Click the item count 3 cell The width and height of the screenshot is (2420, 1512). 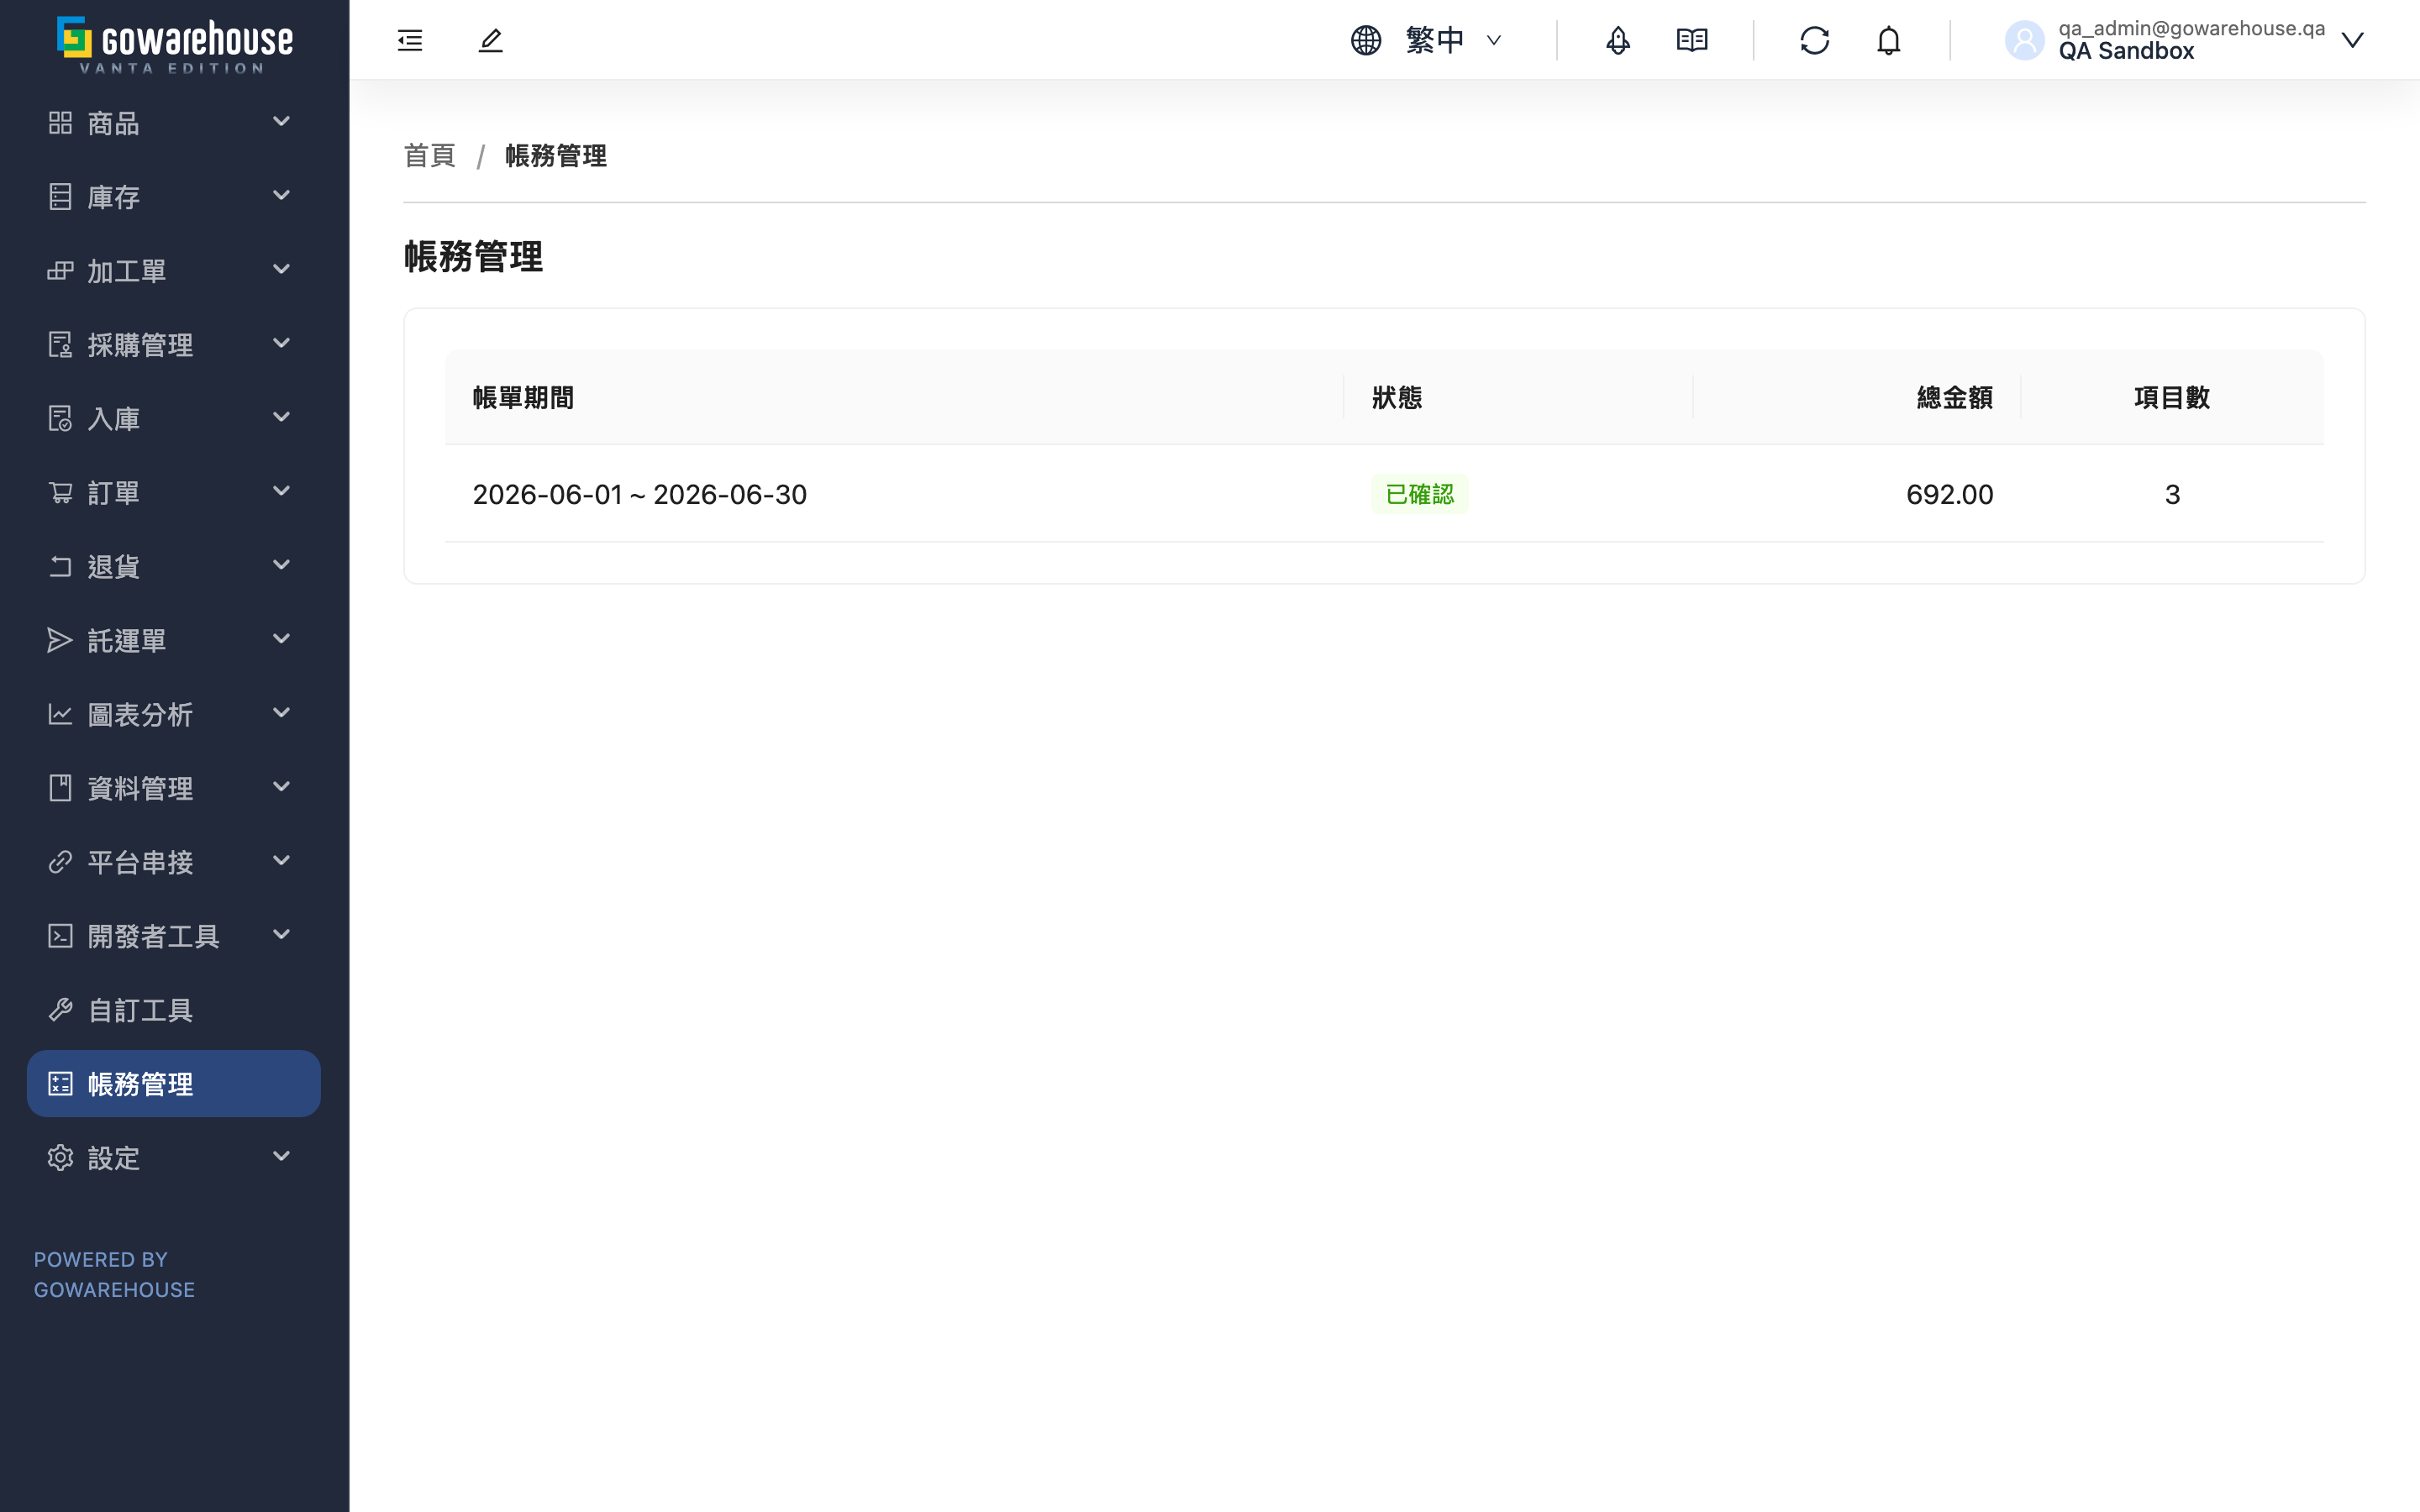coord(2172,494)
